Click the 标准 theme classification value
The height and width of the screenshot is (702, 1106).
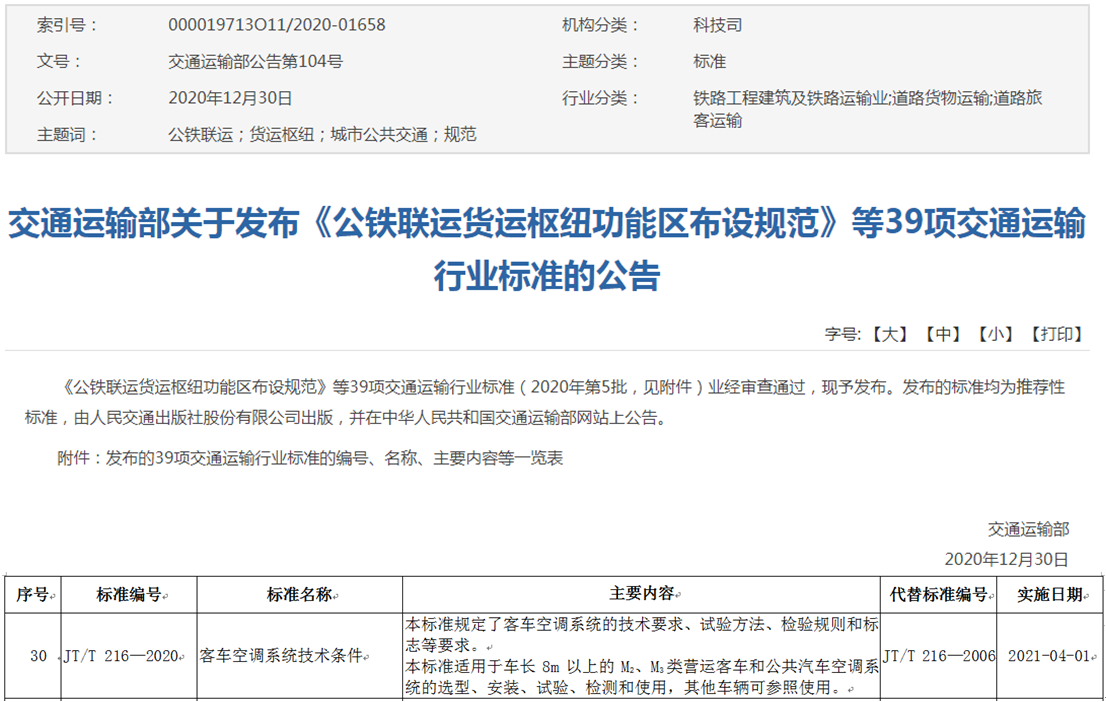point(709,61)
